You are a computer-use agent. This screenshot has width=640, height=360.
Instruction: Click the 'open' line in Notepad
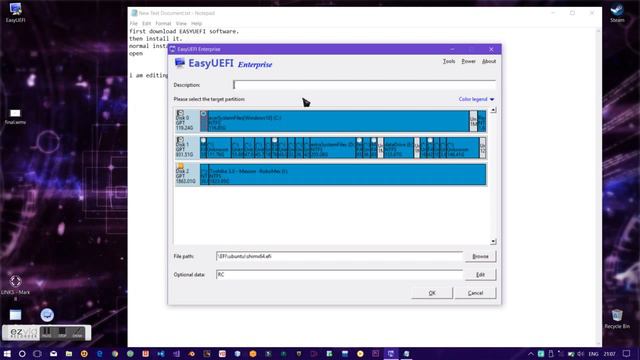[x=136, y=53]
